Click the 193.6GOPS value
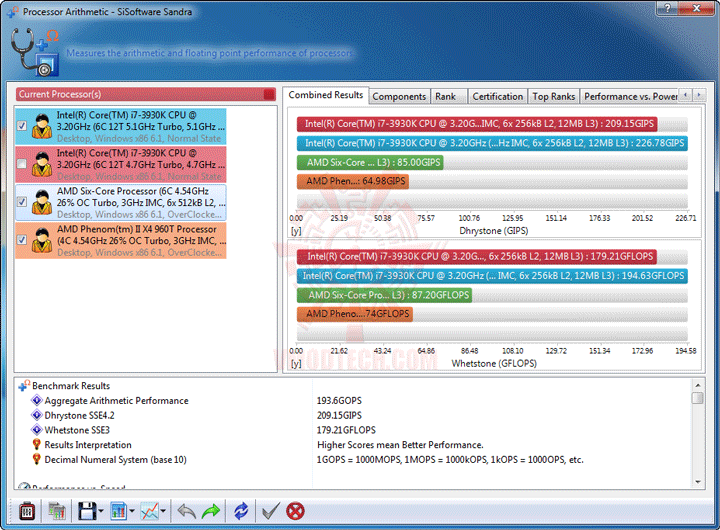The height and width of the screenshot is (530, 720). click(x=339, y=400)
